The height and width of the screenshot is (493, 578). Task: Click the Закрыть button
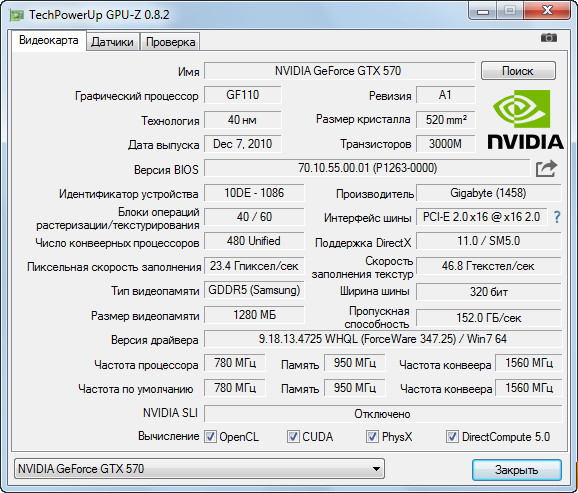click(x=516, y=470)
